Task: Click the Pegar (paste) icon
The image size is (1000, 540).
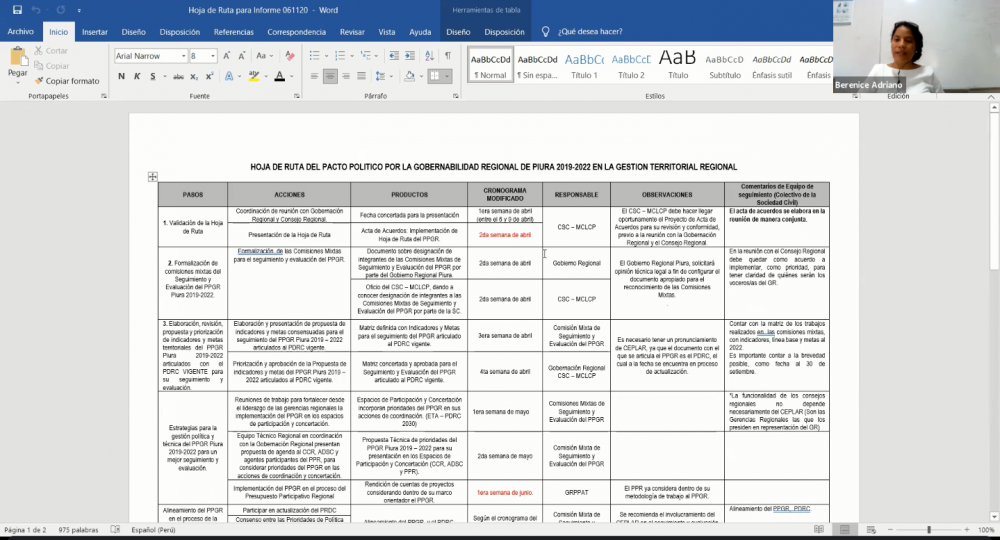Action: click(x=17, y=63)
